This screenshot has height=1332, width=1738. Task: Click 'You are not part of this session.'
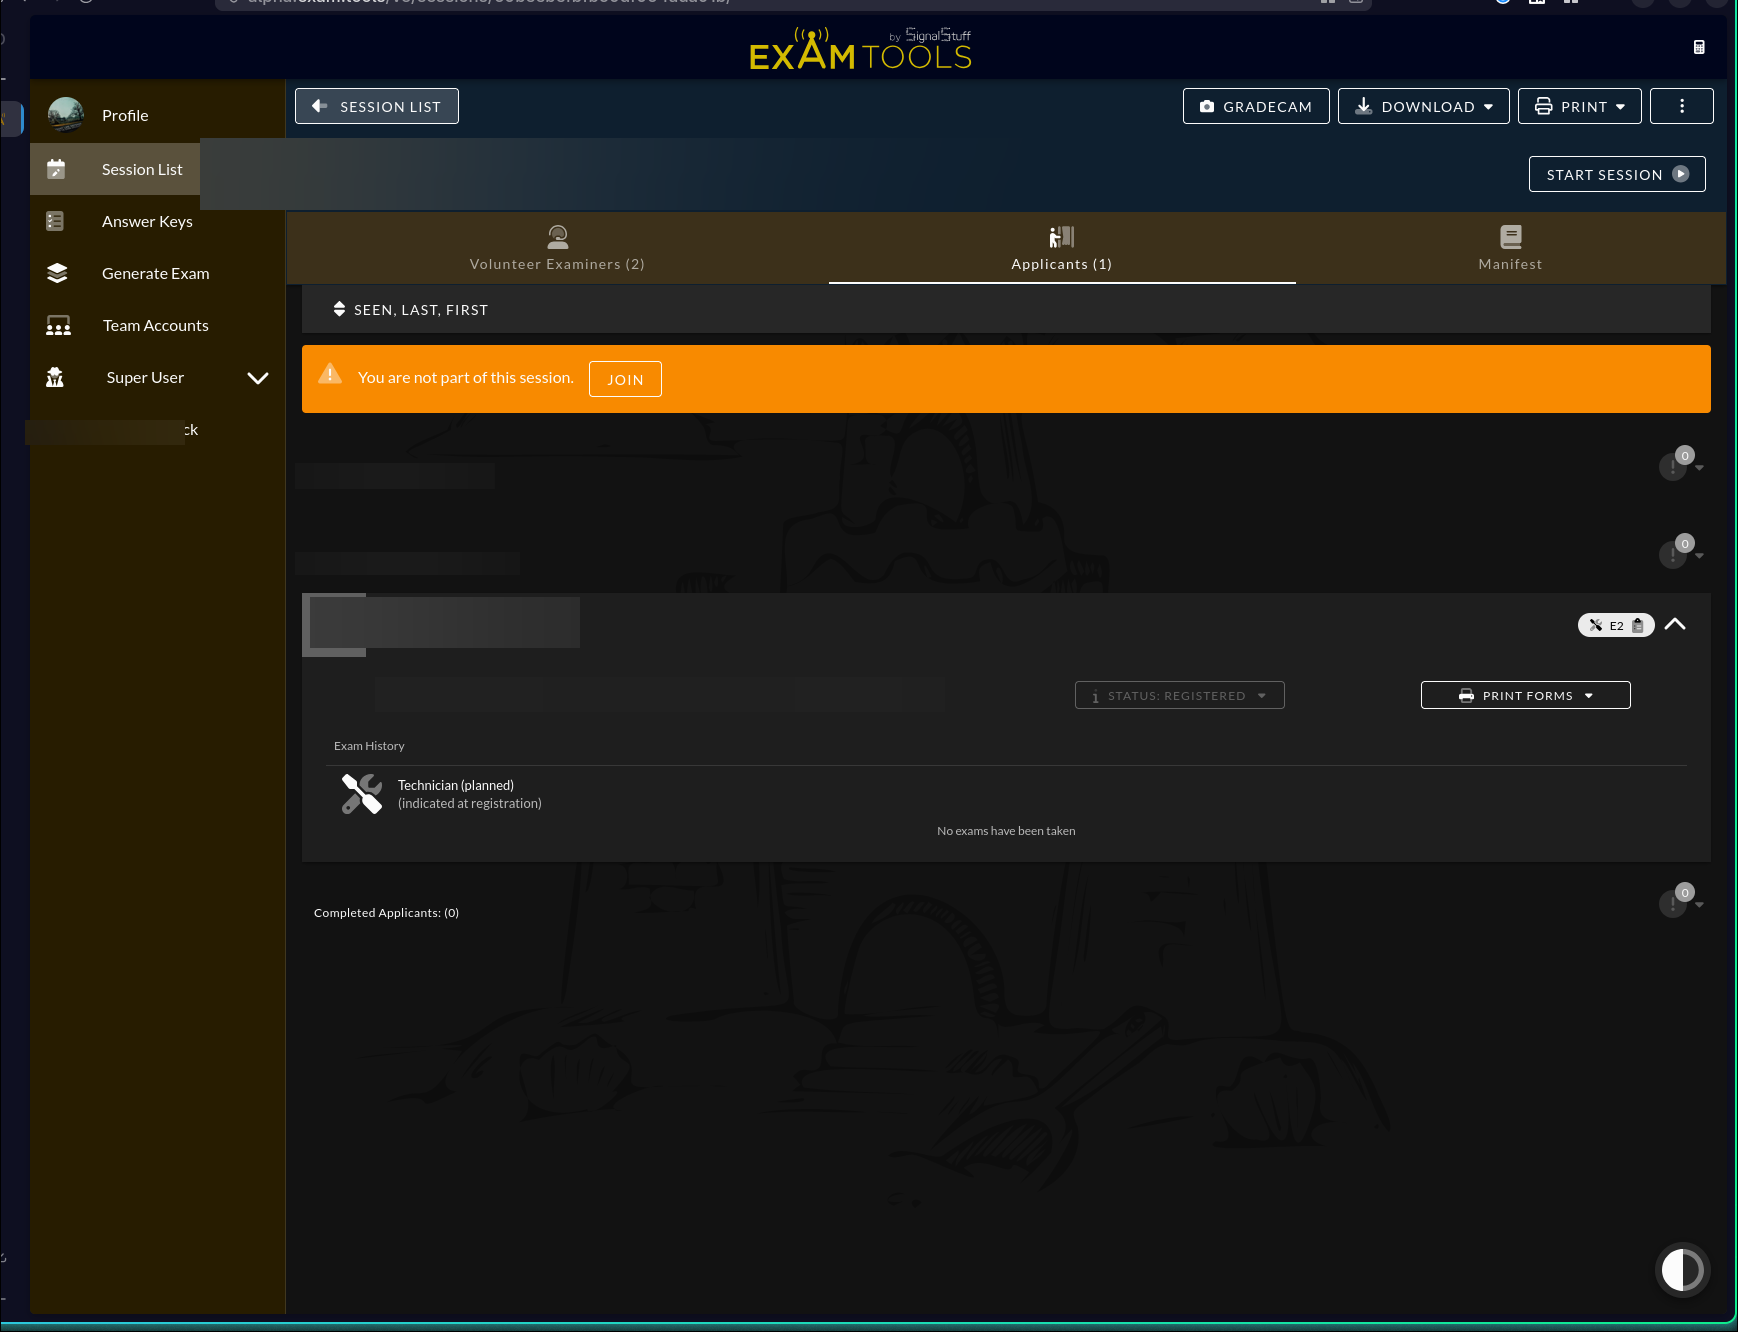[x=466, y=378]
